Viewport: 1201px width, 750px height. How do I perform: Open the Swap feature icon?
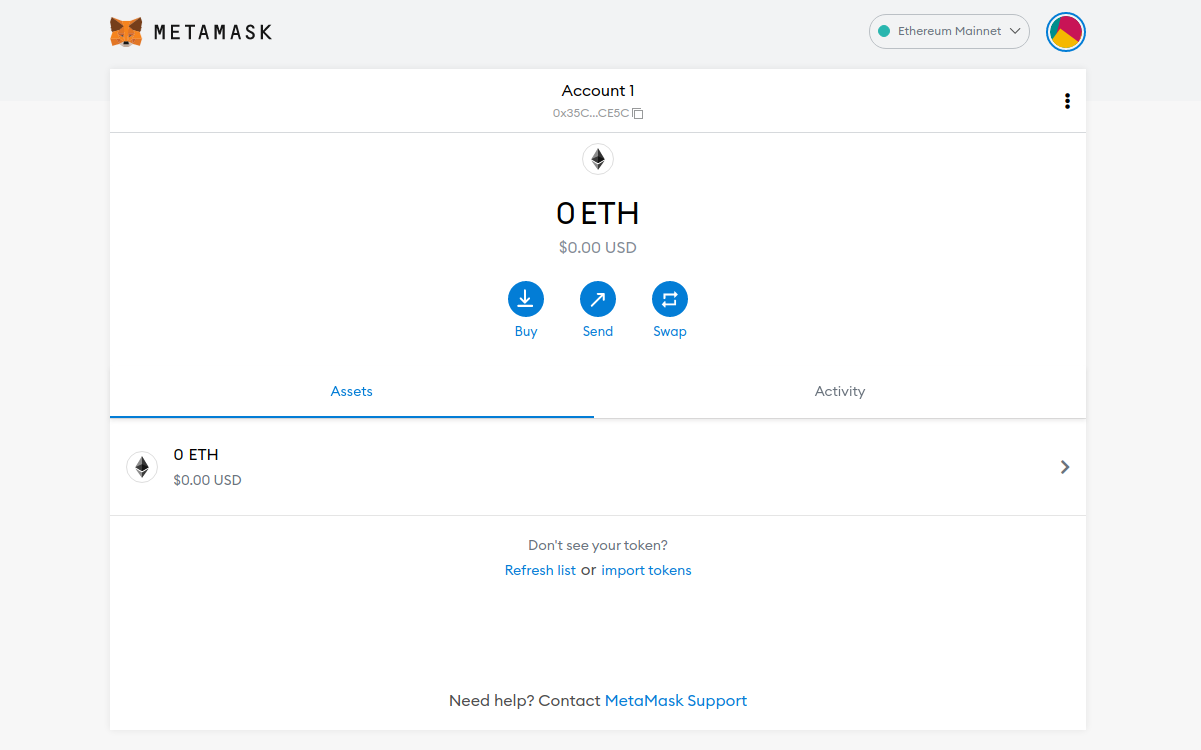670,298
